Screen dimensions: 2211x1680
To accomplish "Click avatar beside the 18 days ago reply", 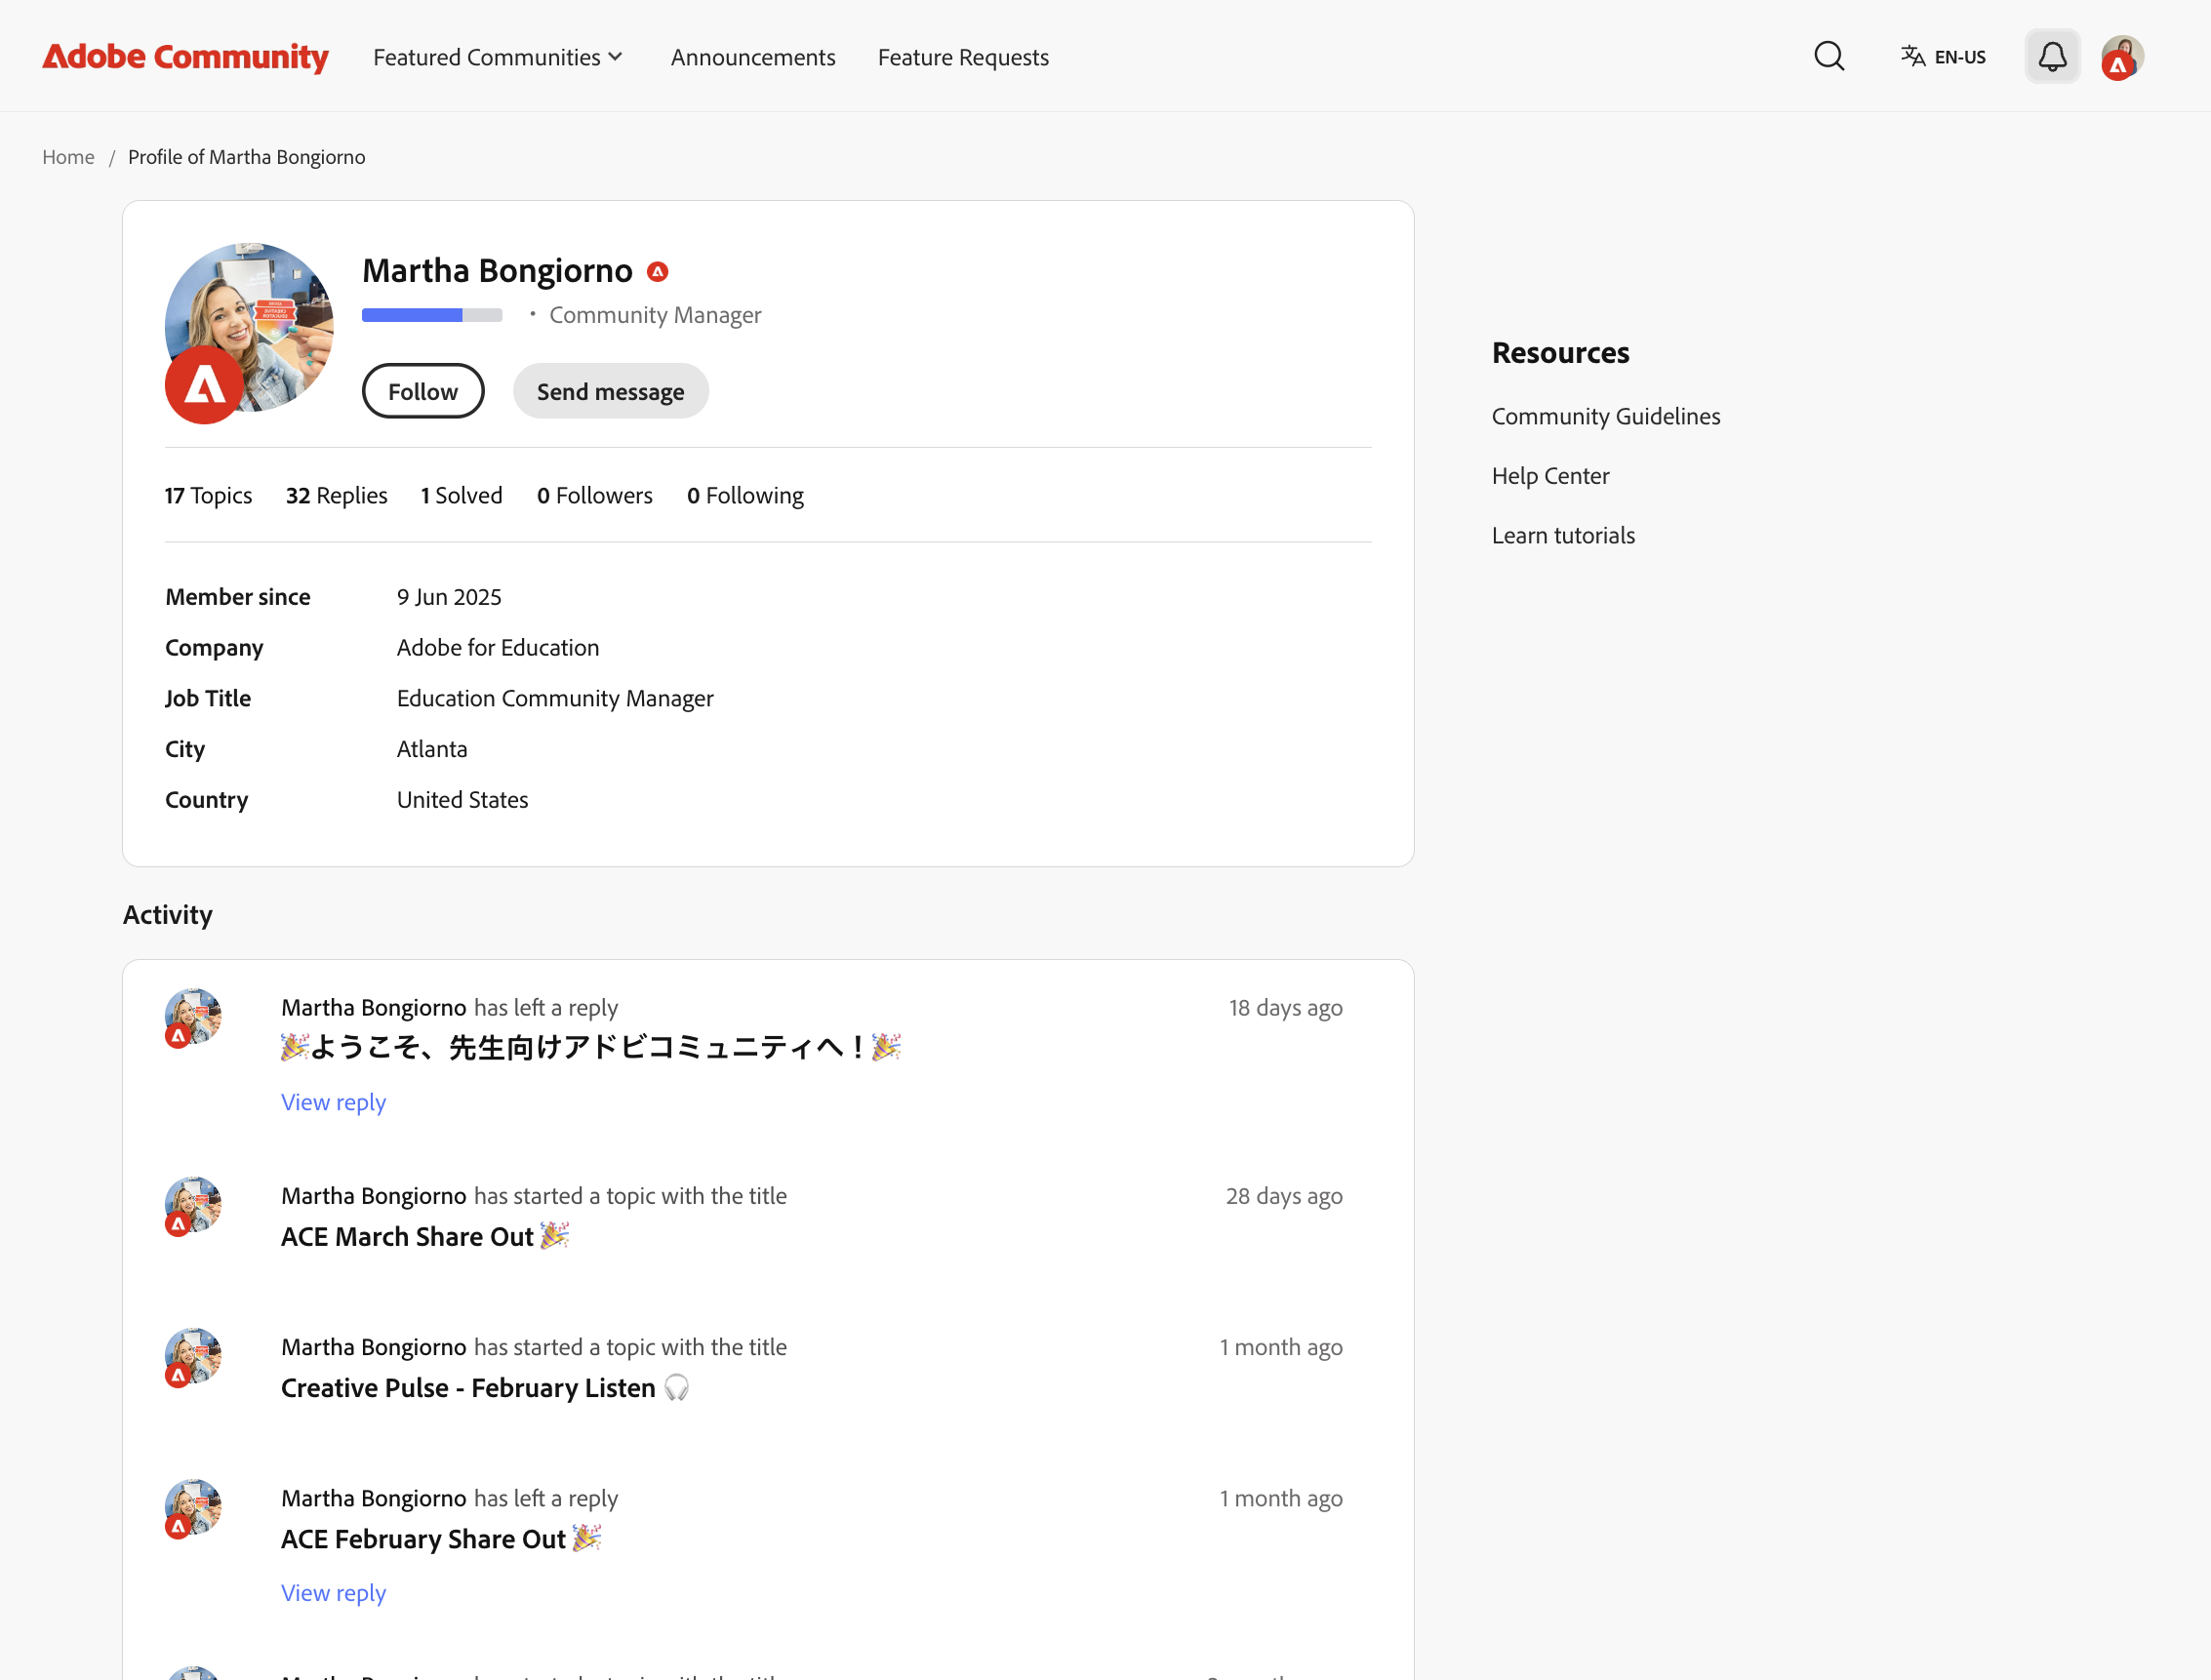I will coord(193,1017).
